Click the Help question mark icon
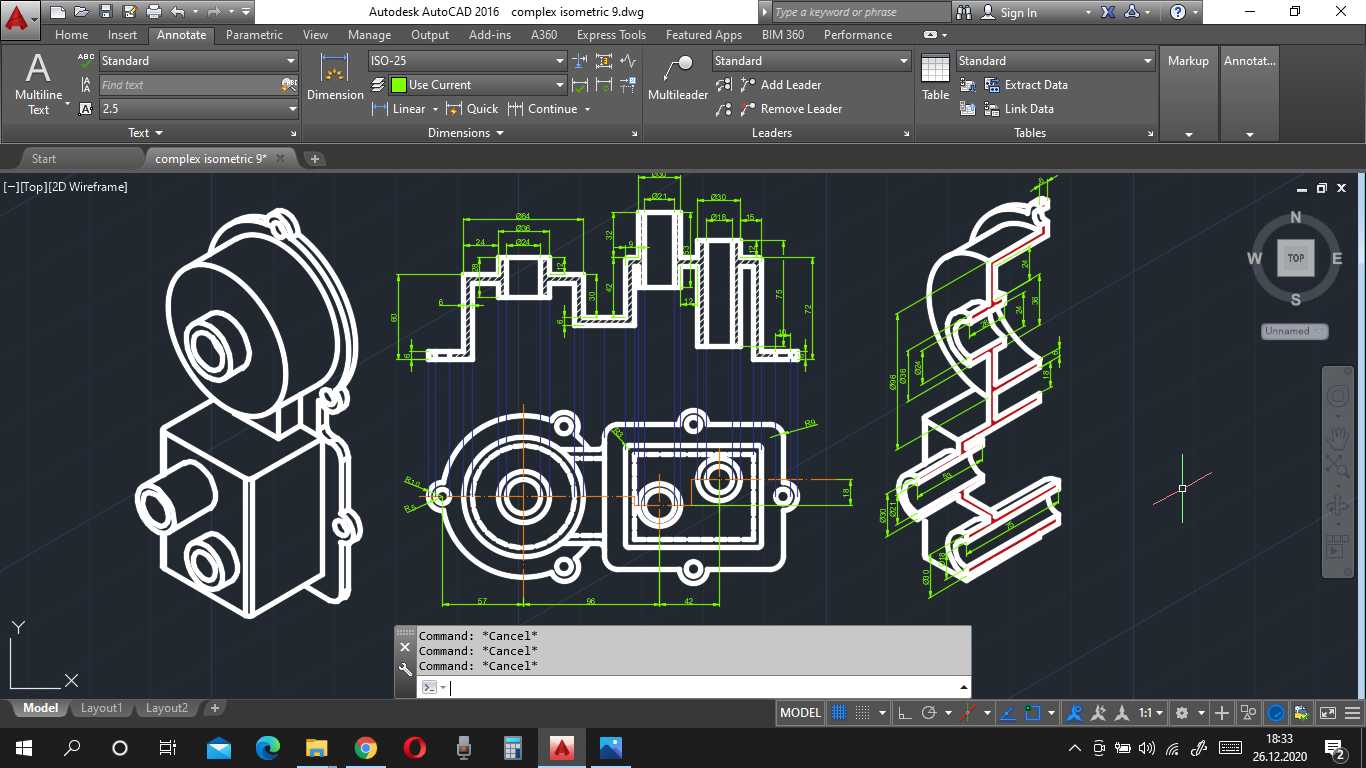The width and height of the screenshot is (1366, 768). click(1178, 12)
